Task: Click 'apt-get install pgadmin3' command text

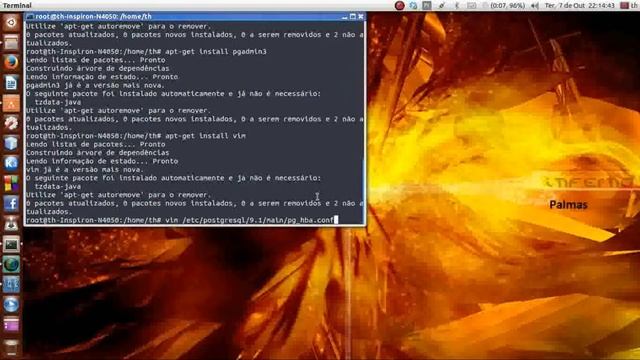Action: click(216, 51)
